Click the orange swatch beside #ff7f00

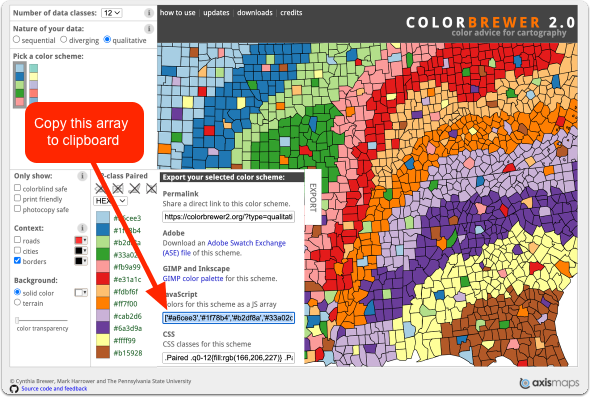(x=103, y=303)
